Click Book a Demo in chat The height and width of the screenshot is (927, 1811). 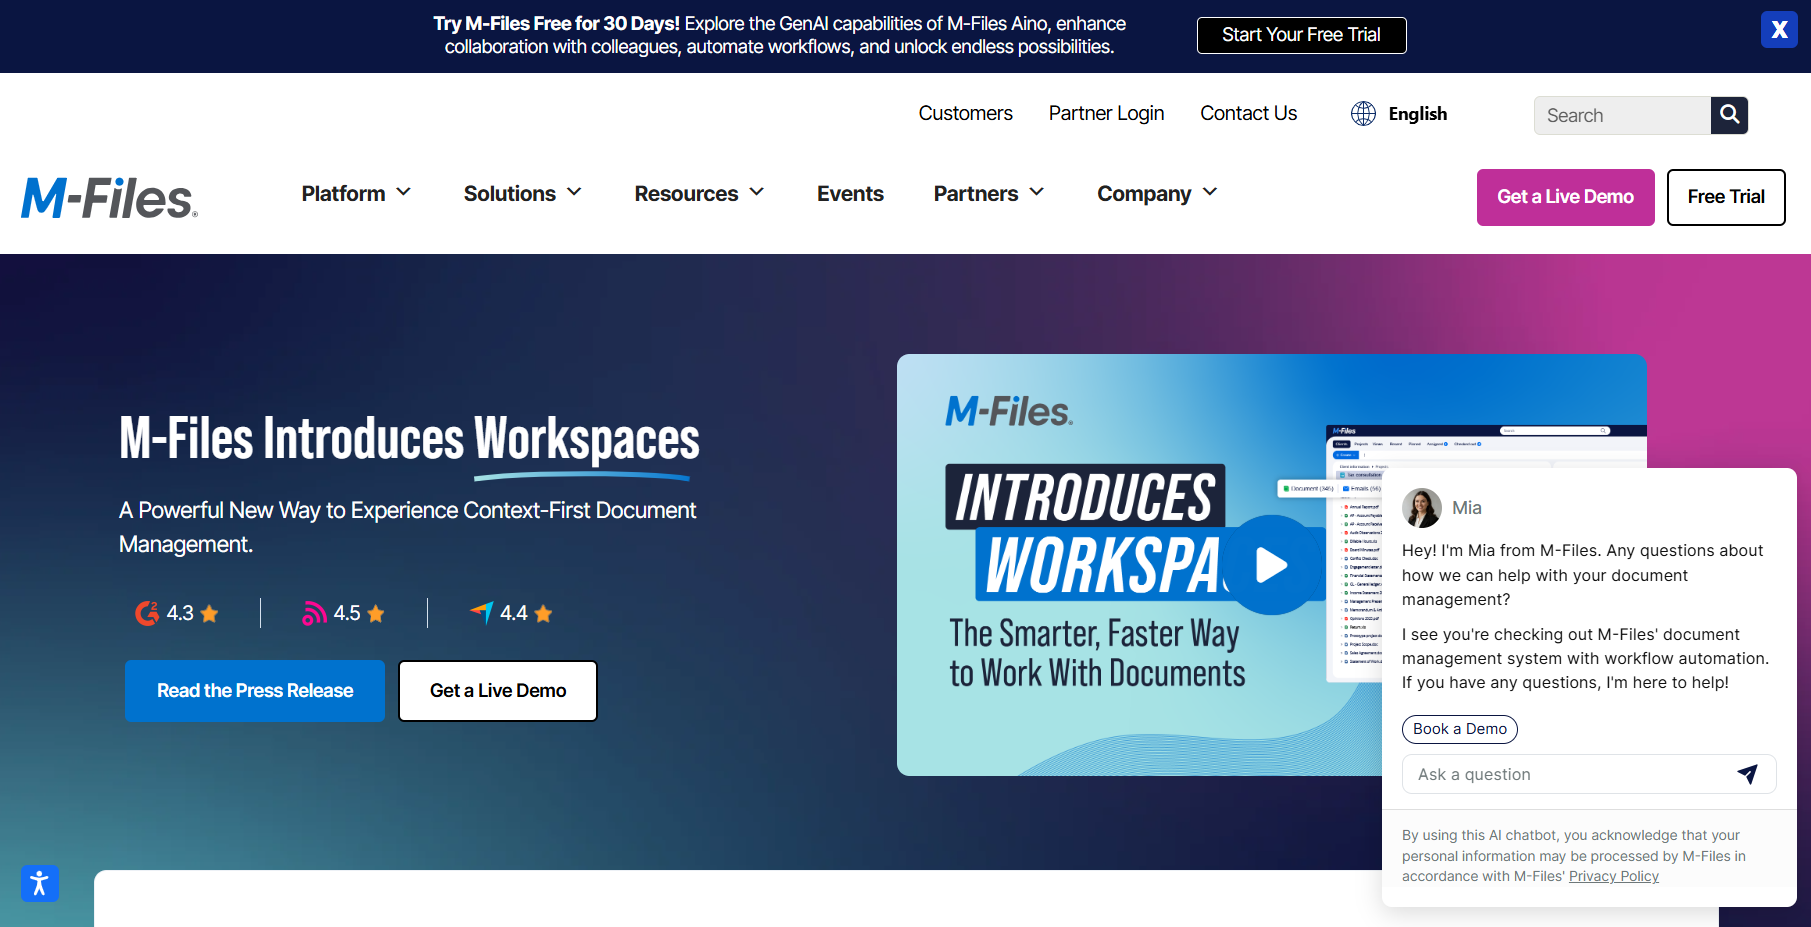pos(1459,729)
